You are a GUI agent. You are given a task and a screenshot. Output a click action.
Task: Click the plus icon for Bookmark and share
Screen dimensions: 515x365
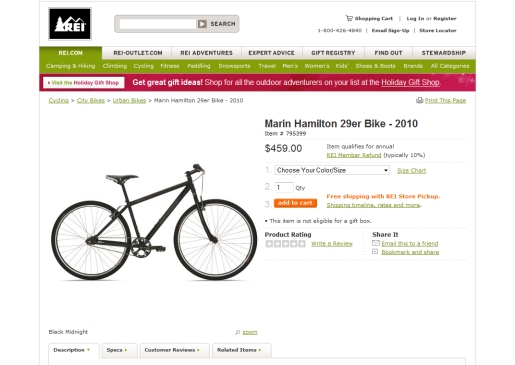[x=375, y=252]
